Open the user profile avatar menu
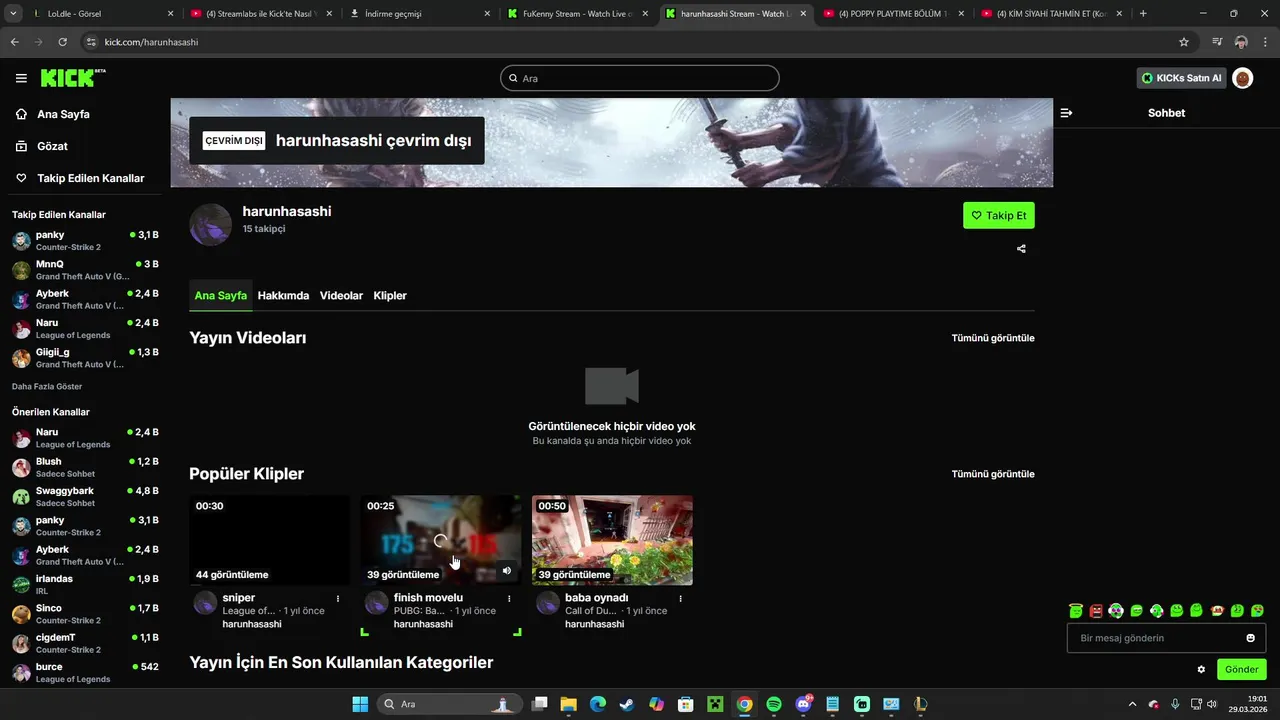 (x=1243, y=78)
